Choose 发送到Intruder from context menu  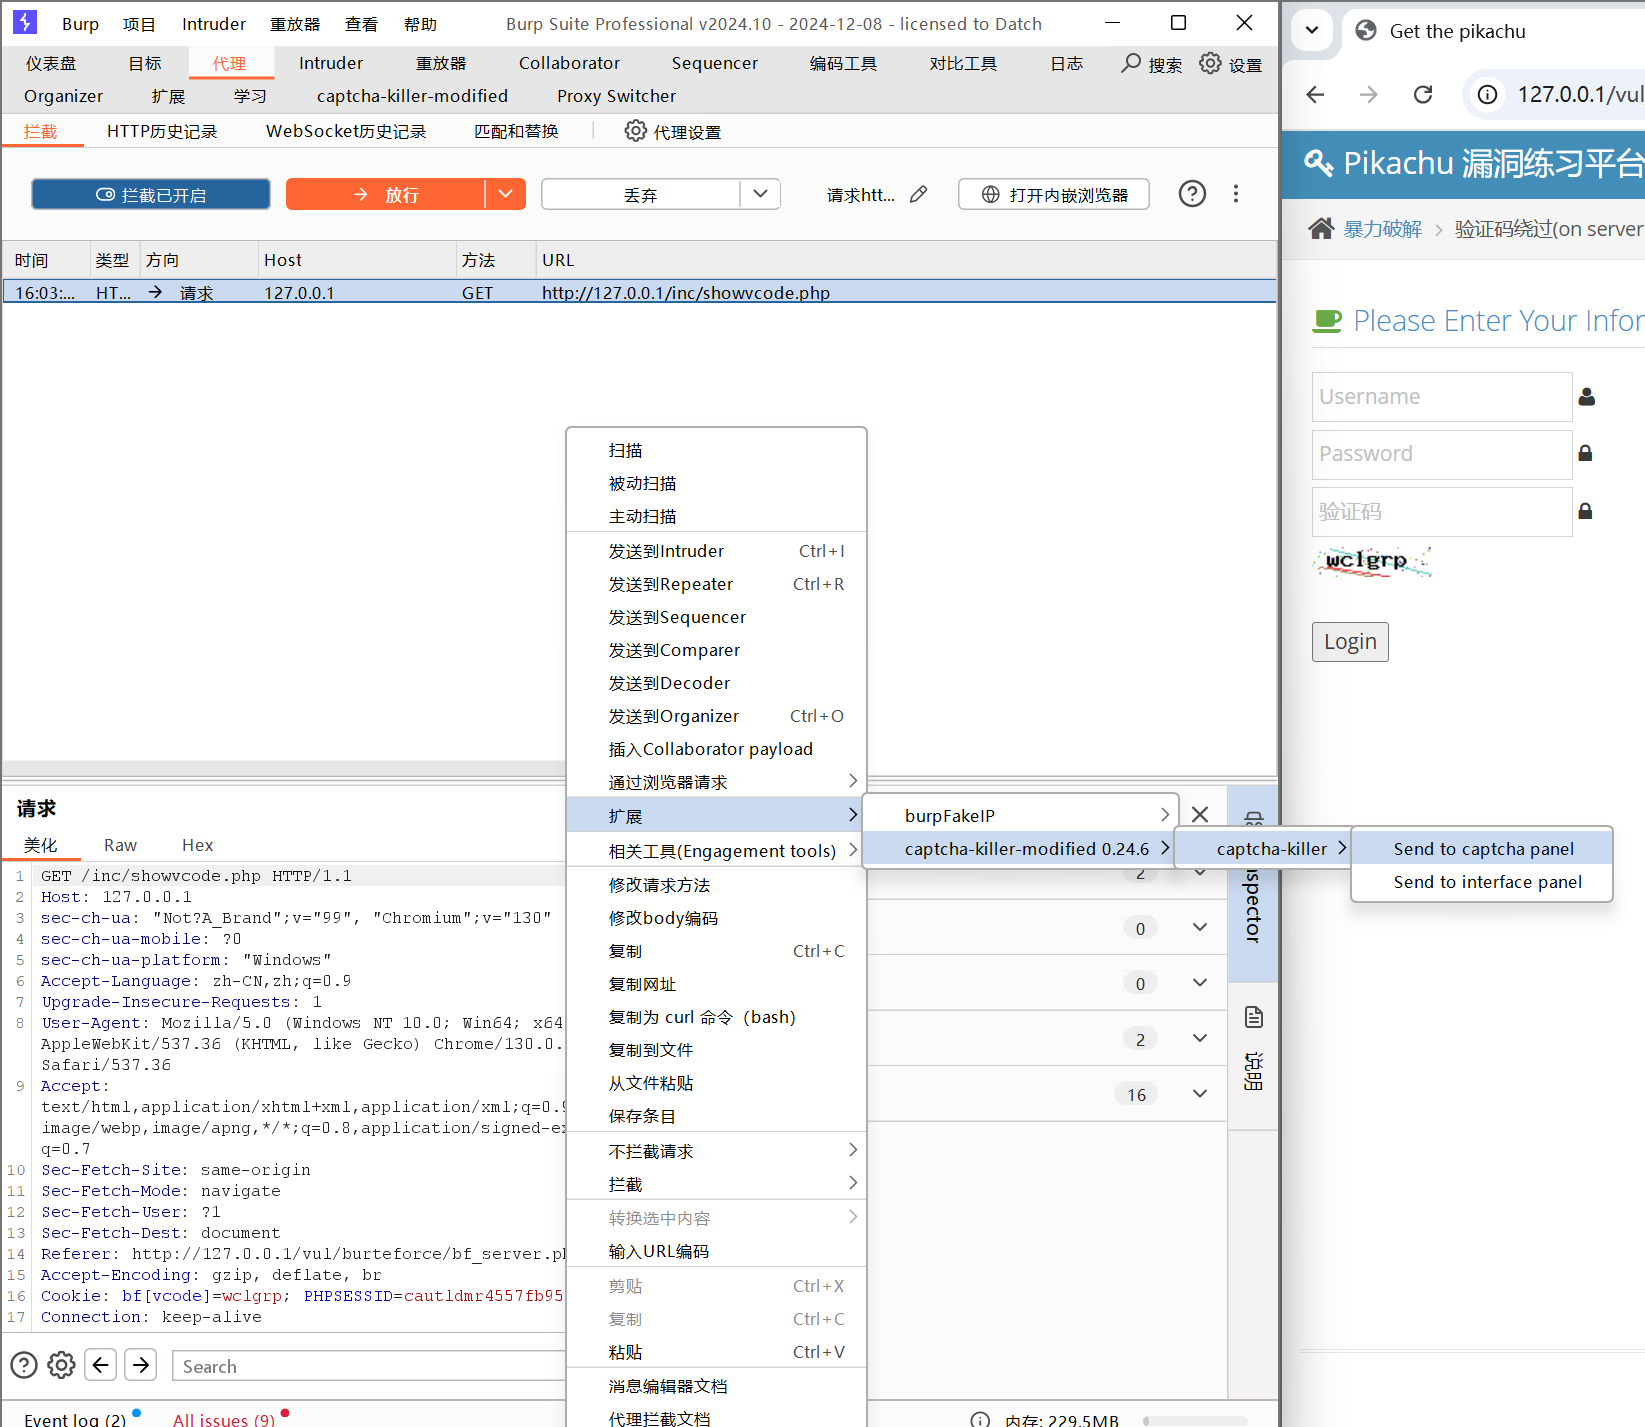716,551
